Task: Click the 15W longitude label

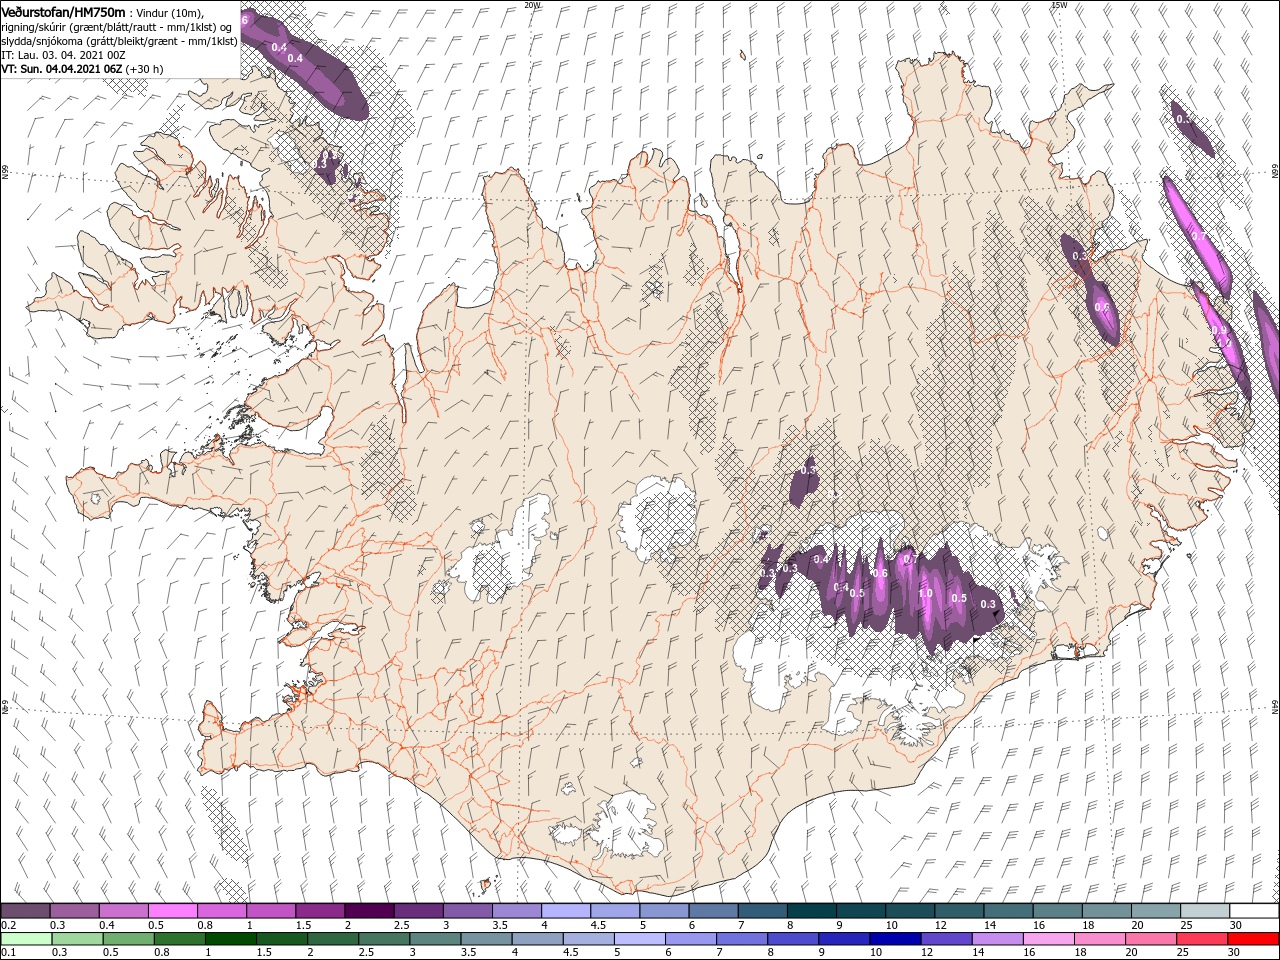Action: coord(1059,5)
